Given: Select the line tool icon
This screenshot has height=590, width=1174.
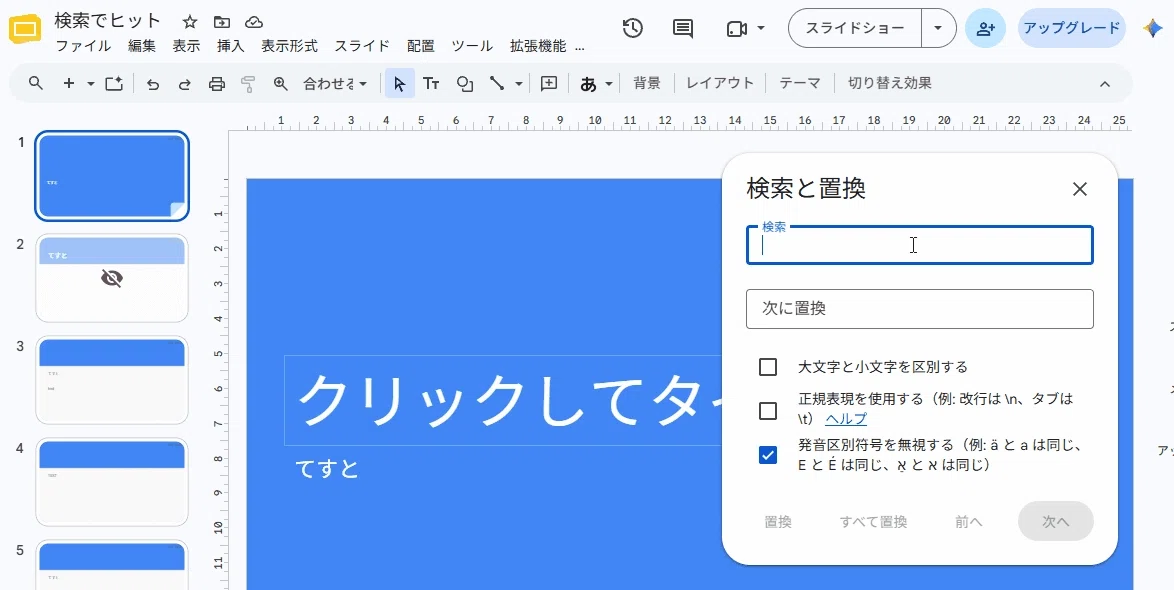Looking at the screenshot, I should click(496, 83).
